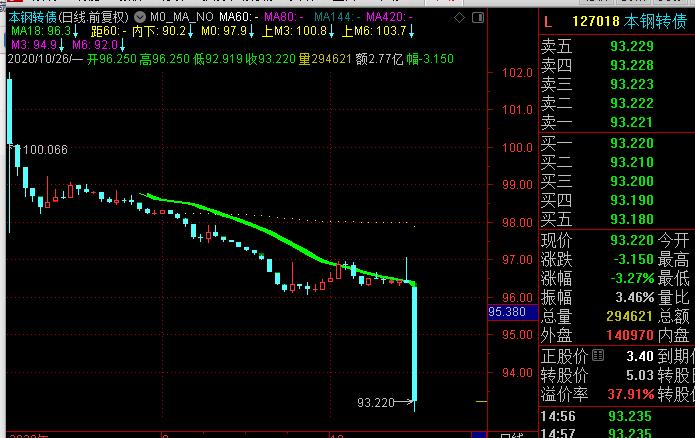Screen dimensions: 695x438
Task: Click the 现价 93.220 current price
Action: pos(632,240)
